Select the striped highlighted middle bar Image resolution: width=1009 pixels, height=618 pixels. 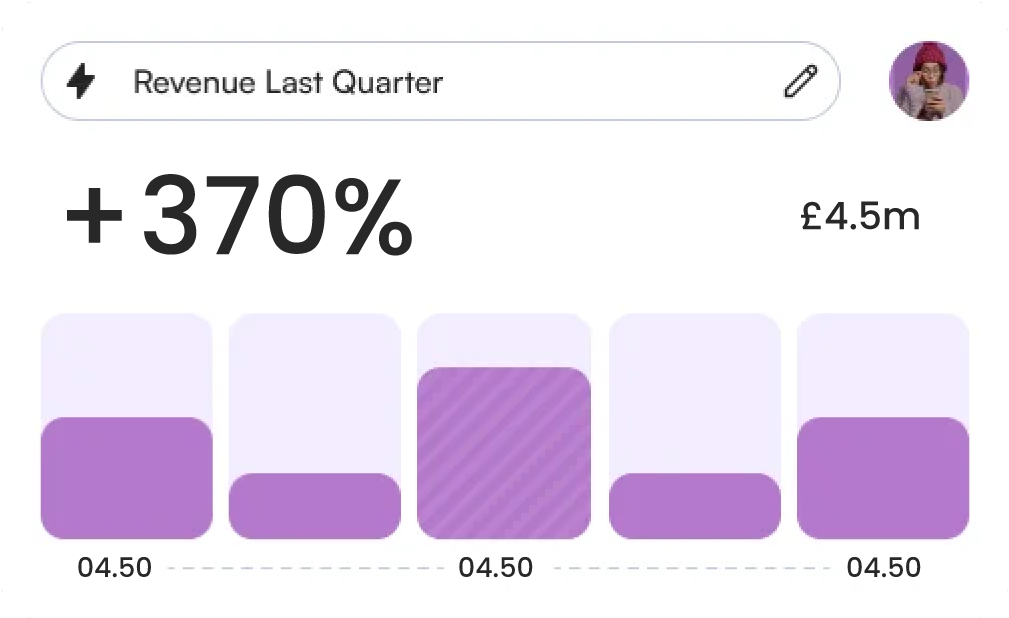pyautogui.click(x=504, y=453)
